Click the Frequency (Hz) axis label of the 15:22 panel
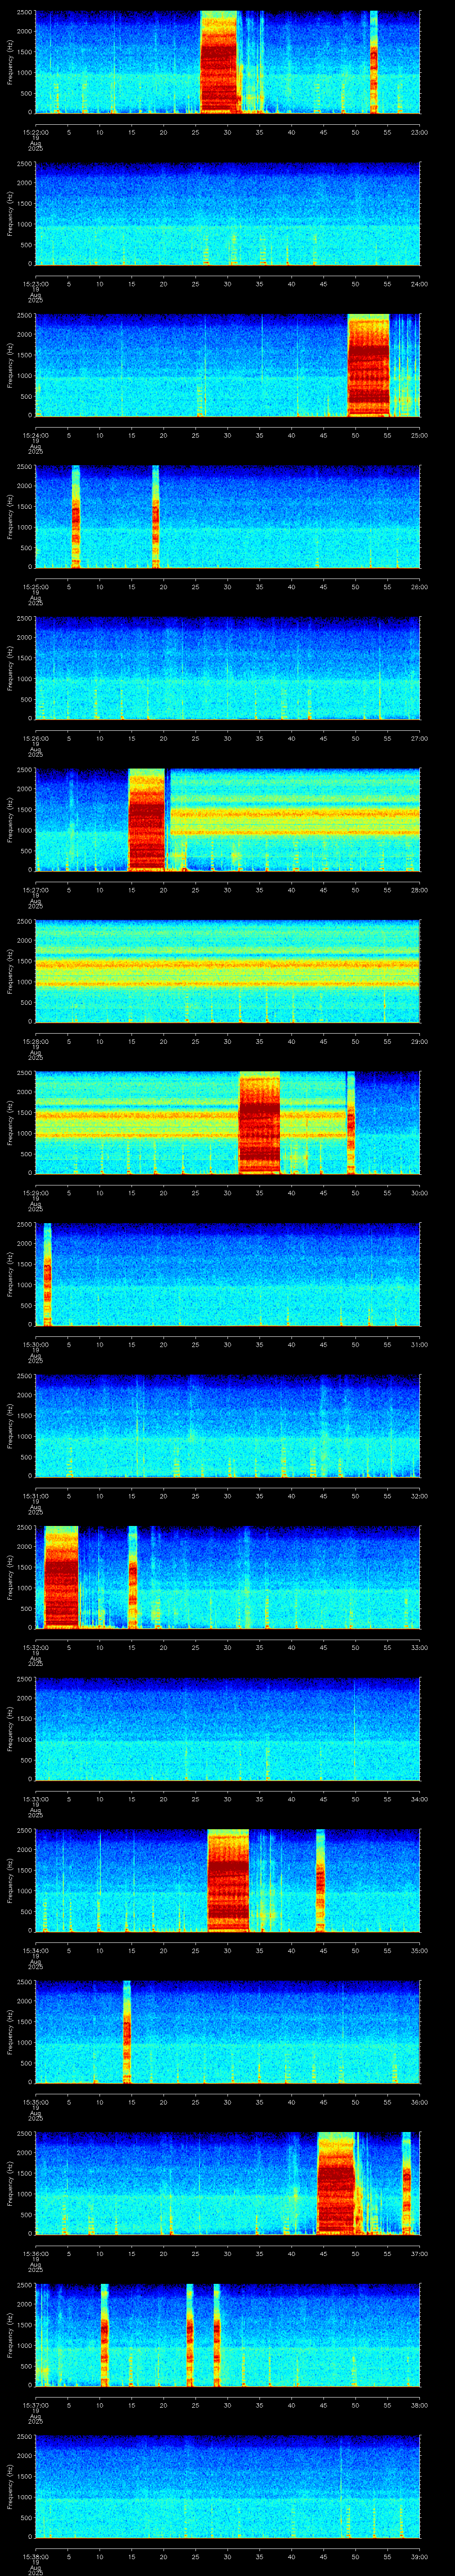The image size is (455, 2576). coord(10,62)
